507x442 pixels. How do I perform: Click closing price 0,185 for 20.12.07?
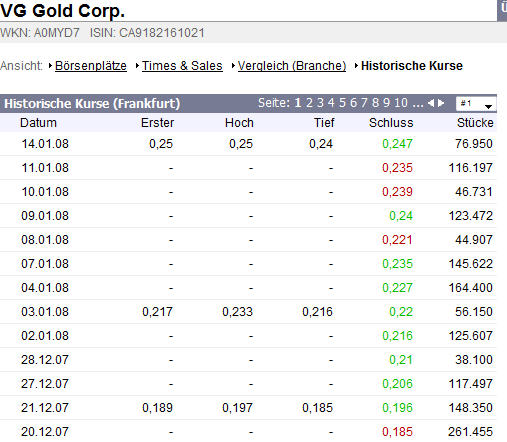coord(397,432)
